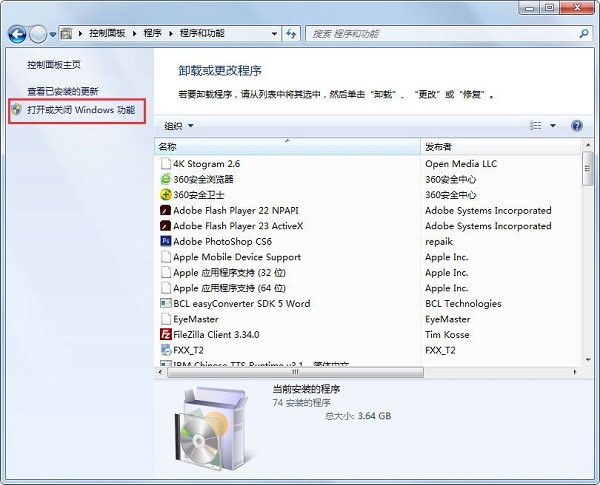Click the vertical scrollbar of the program list

coord(587,260)
